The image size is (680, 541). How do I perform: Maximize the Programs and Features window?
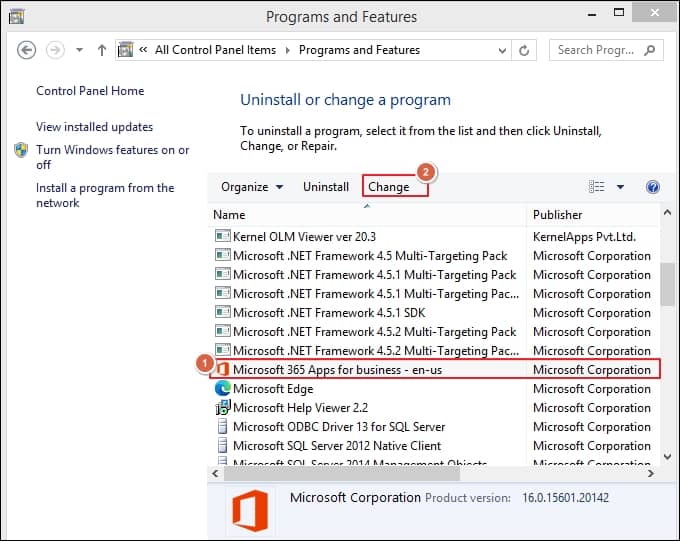[x=619, y=13]
